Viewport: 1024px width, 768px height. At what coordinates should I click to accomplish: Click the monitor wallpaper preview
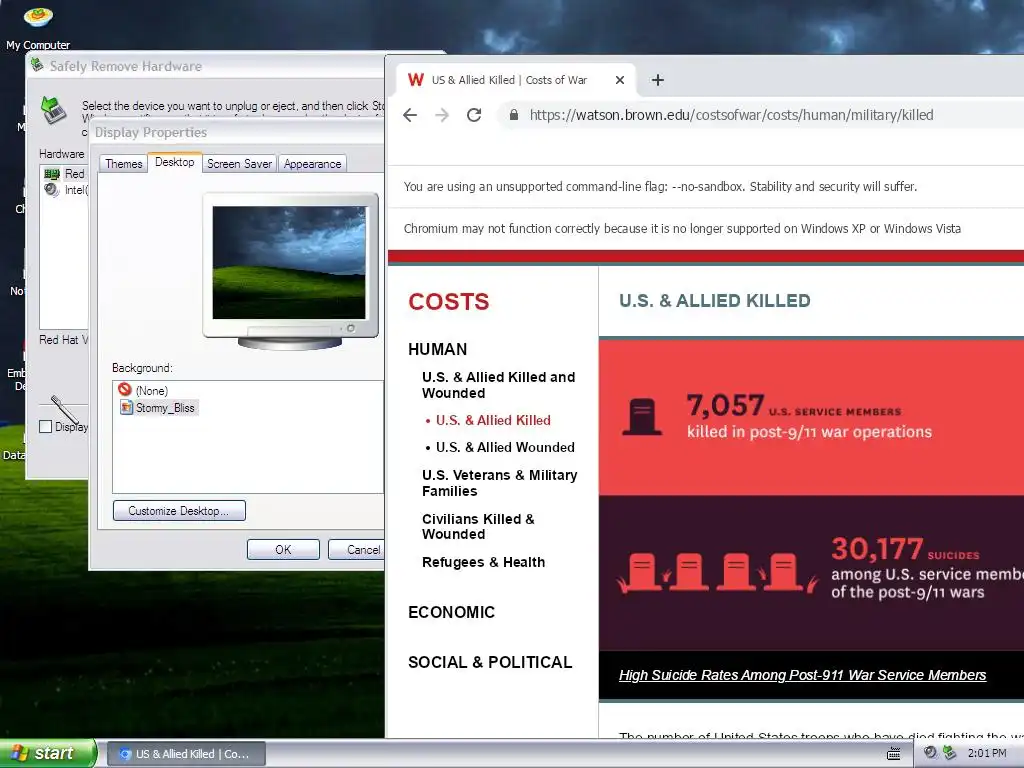[289, 263]
